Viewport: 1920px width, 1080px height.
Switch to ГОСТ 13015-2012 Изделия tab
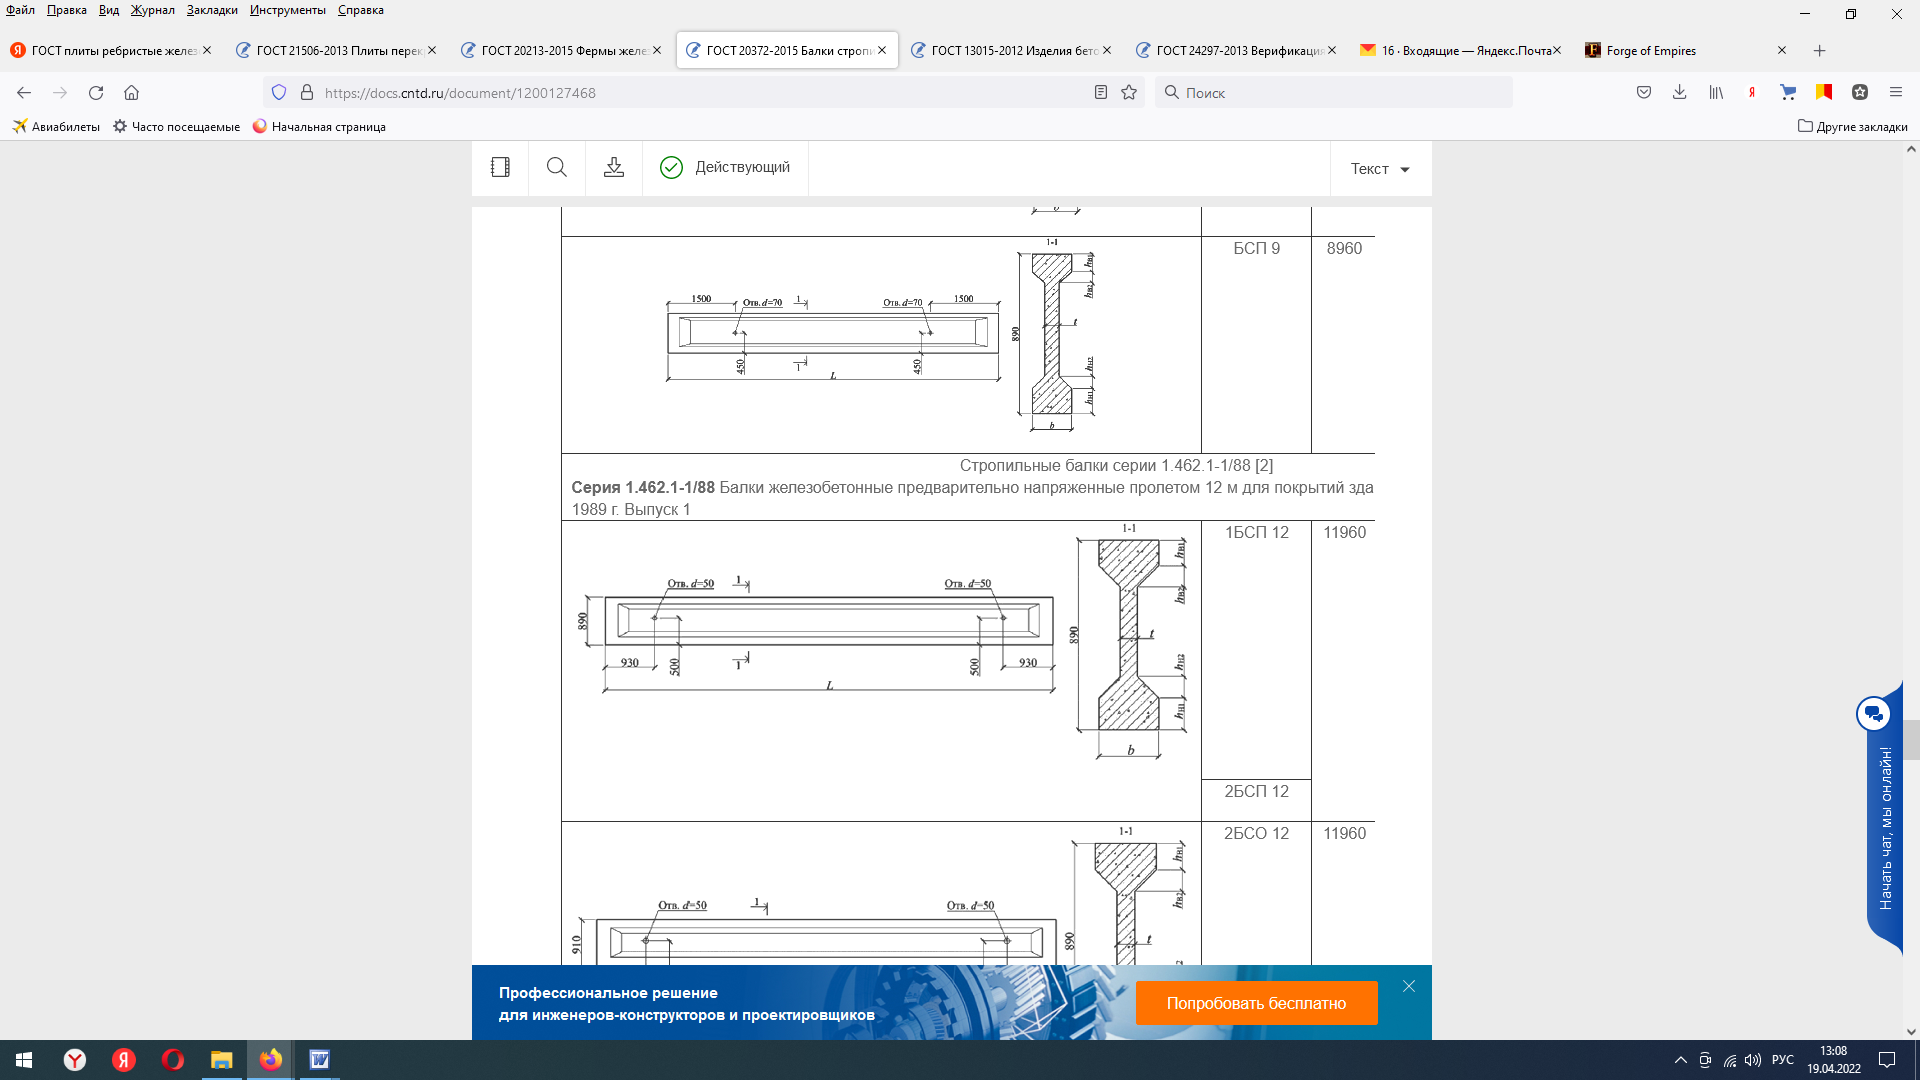(1011, 51)
